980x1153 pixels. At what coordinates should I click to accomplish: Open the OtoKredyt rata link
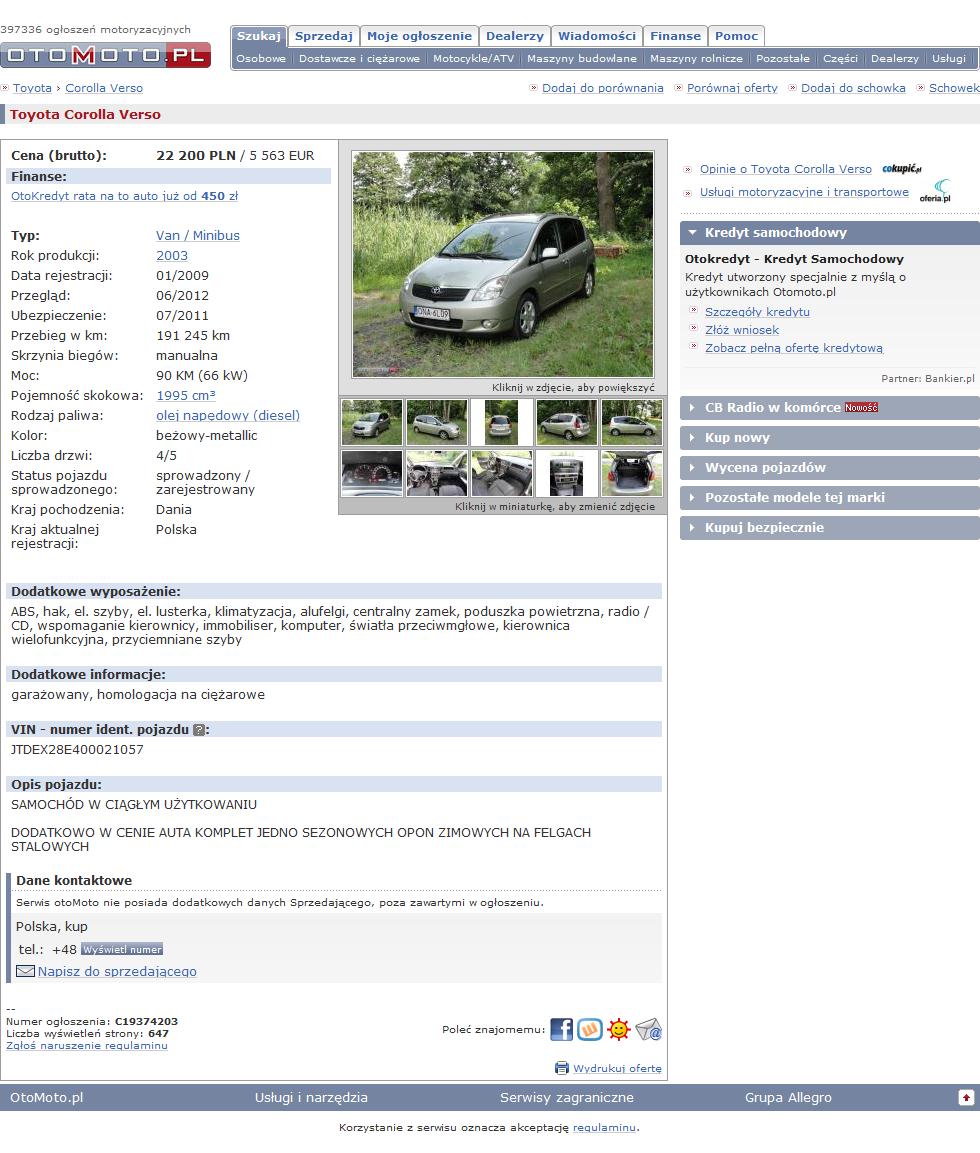click(x=125, y=196)
